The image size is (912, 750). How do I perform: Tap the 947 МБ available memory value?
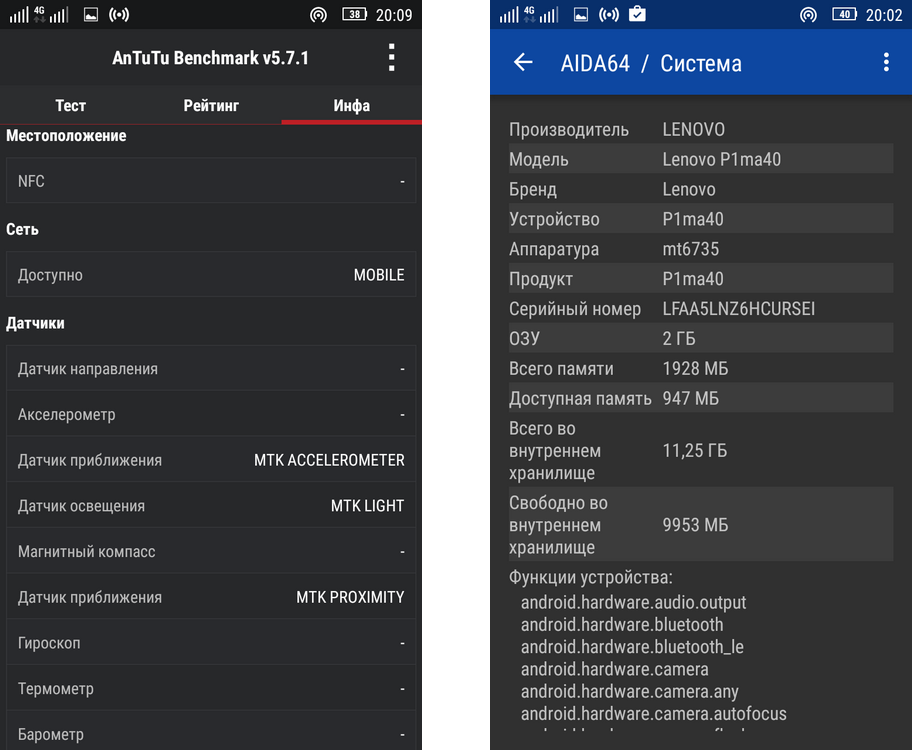click(x=690, y=398)
